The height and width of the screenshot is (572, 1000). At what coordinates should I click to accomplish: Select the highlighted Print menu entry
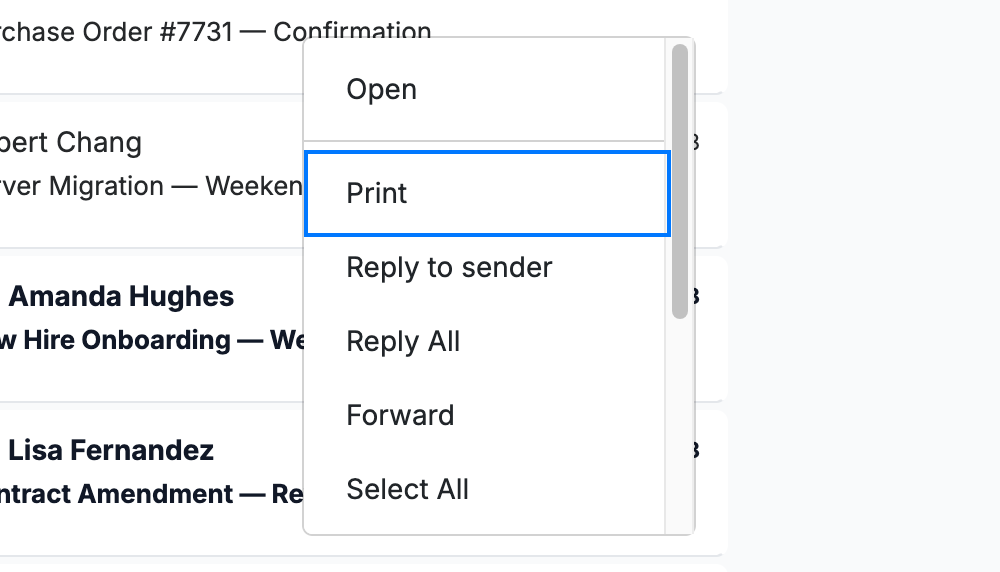487,194
